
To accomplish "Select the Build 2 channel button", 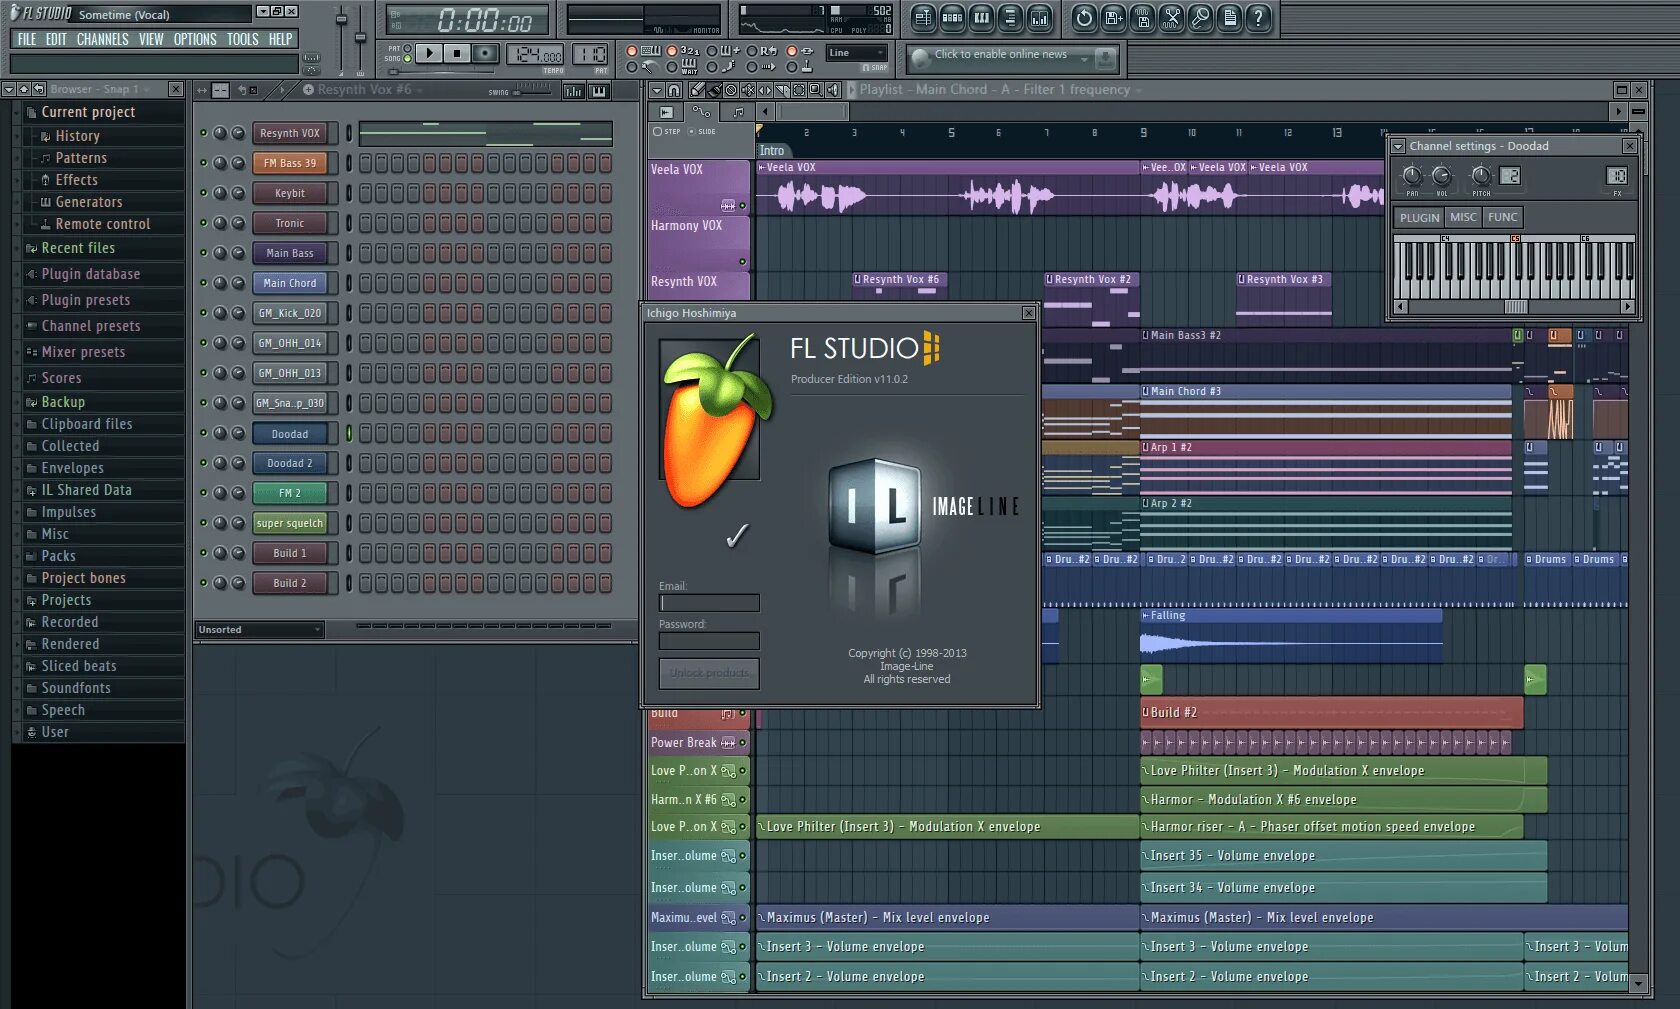I will (x=290, y=583).
